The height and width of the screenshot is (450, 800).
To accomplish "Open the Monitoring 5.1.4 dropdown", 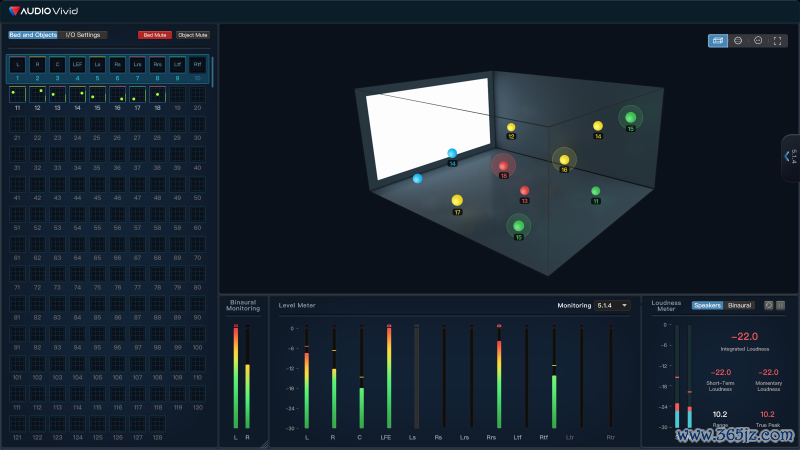I will point(612,305).
